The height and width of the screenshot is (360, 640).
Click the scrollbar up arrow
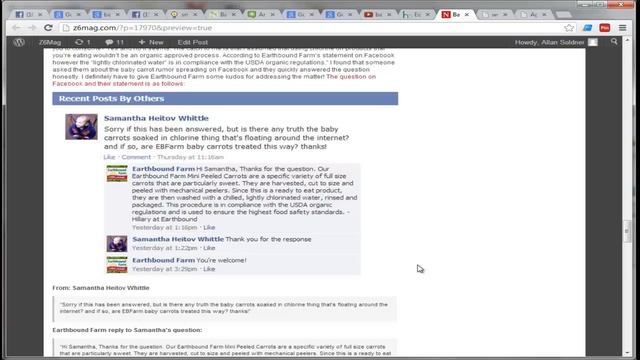(x=627, y=41)
